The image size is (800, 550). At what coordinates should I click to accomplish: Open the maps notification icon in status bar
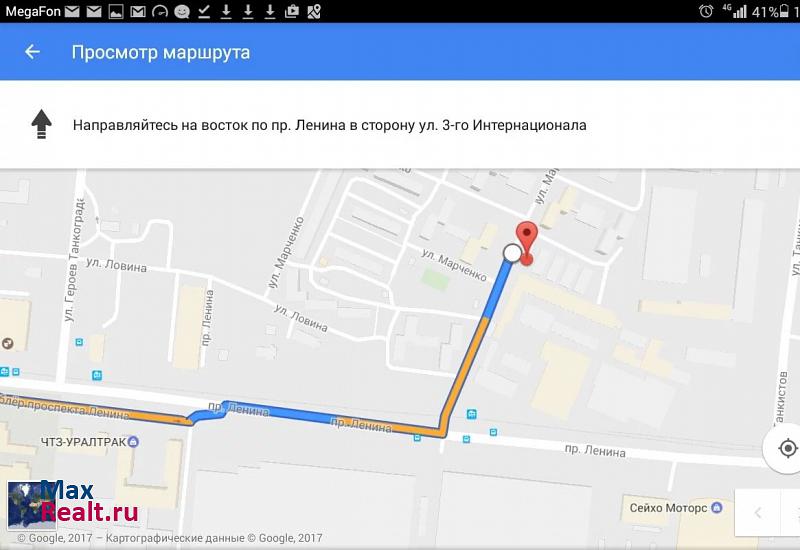coord(314,11)
